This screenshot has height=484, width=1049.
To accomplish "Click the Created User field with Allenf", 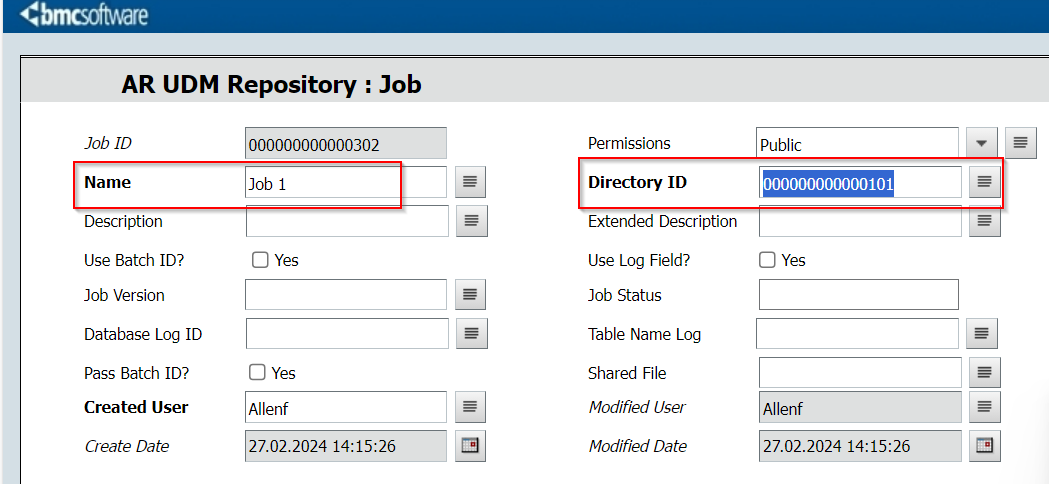I will pyautogui.click(x=346, y=407).
